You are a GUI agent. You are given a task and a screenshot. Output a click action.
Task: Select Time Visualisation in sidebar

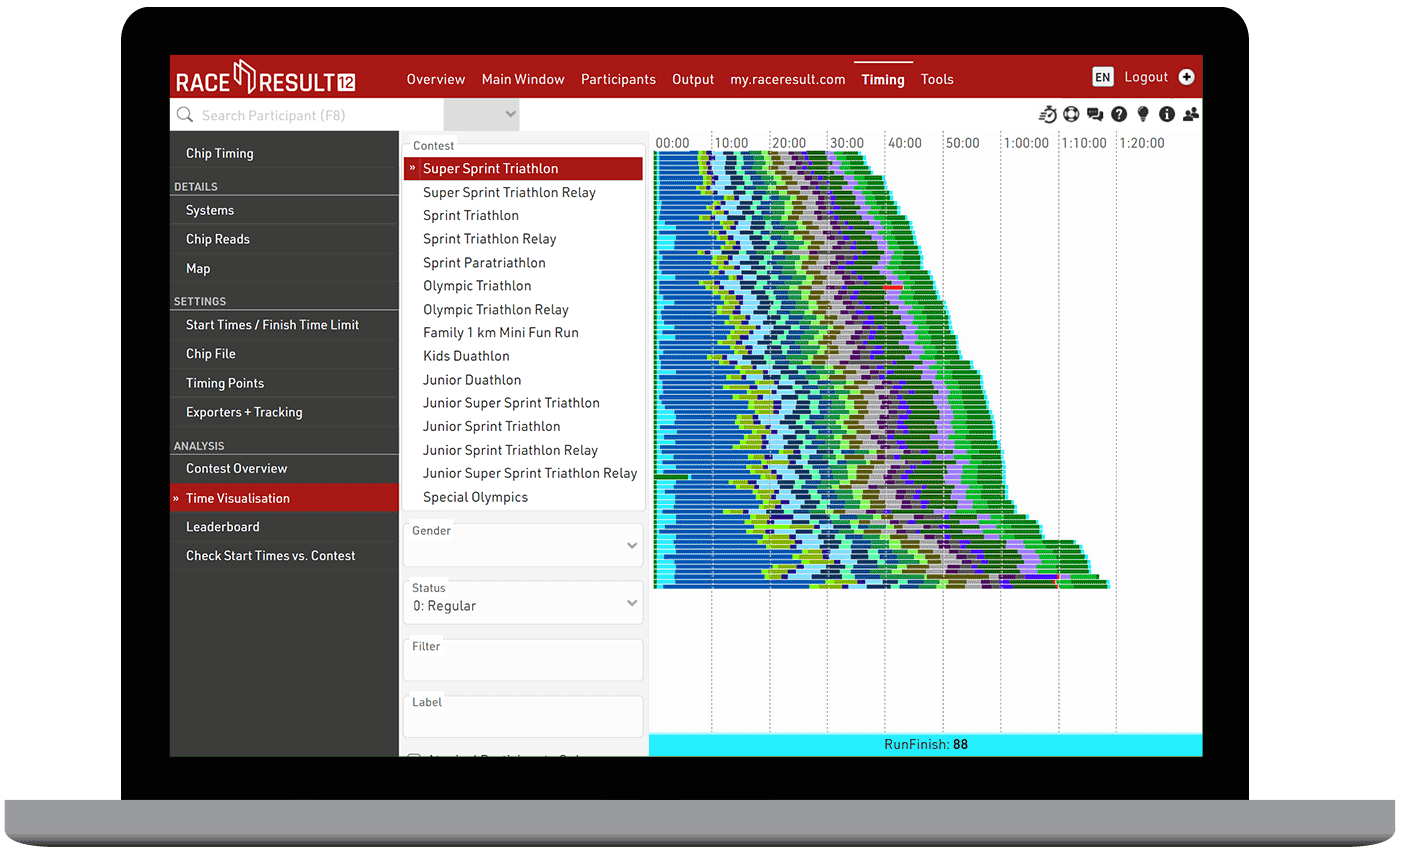284,498
